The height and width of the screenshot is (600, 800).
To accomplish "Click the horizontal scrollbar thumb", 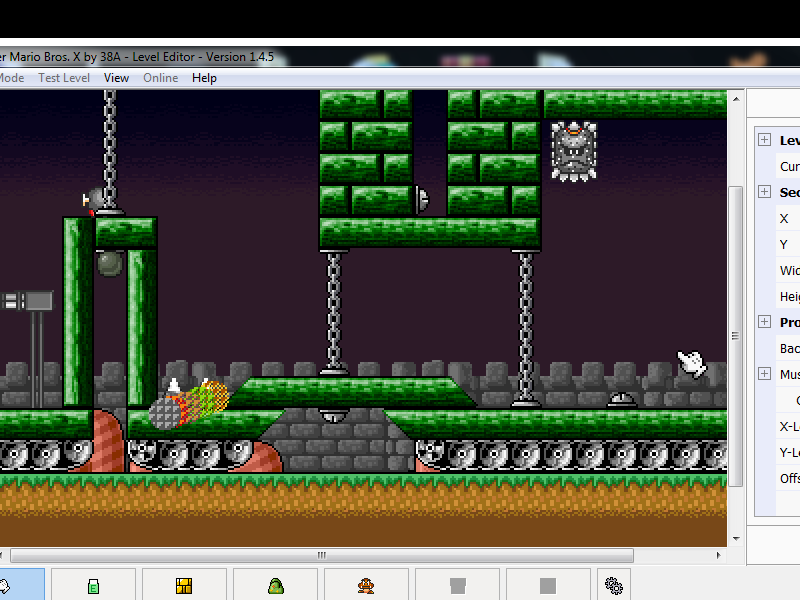I will tap(322, 555).
